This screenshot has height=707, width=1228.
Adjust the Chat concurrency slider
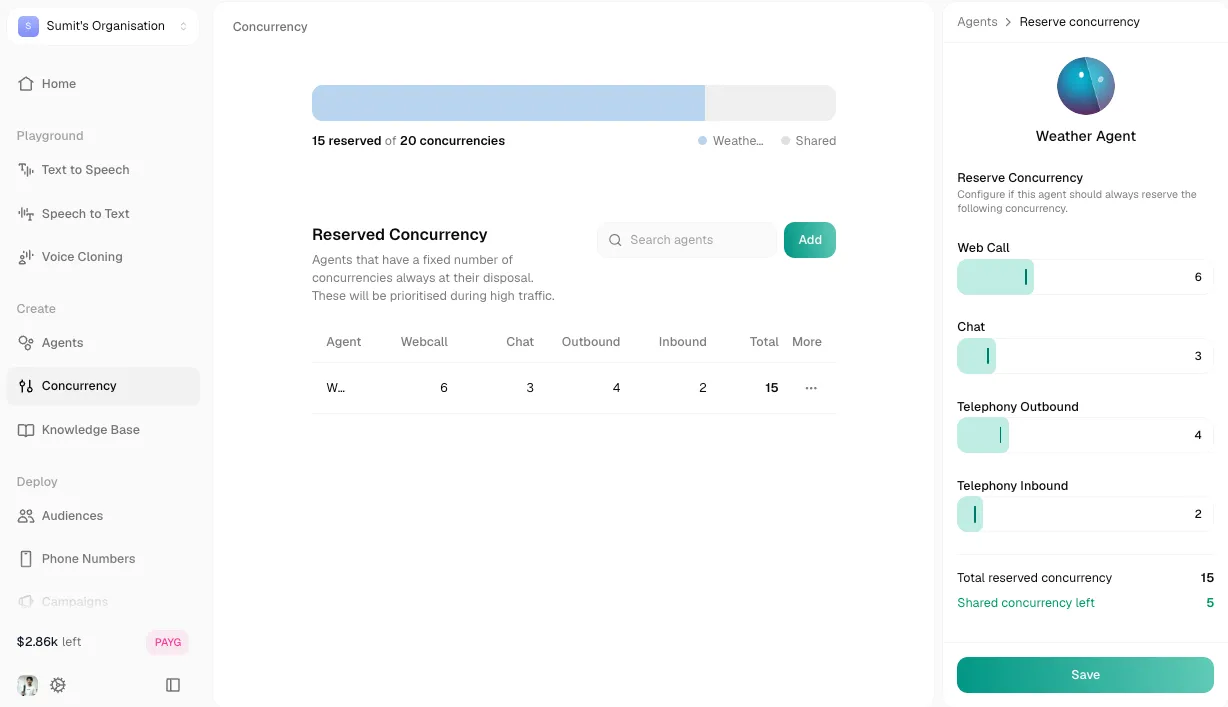(988, 356)
